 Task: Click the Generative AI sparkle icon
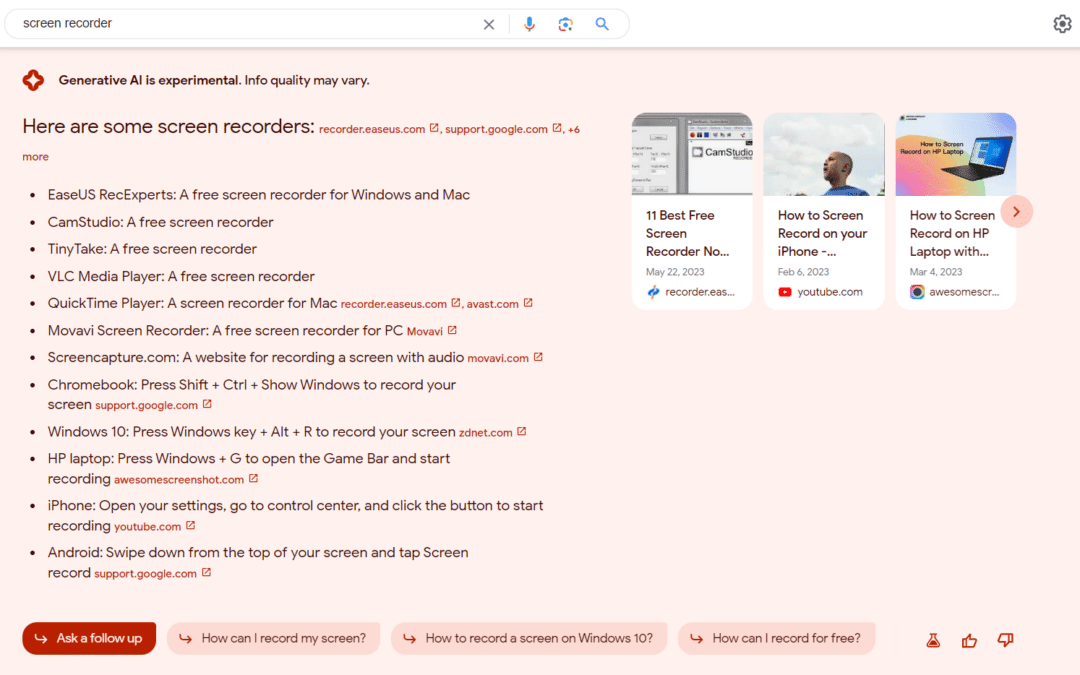coord(33,80)
